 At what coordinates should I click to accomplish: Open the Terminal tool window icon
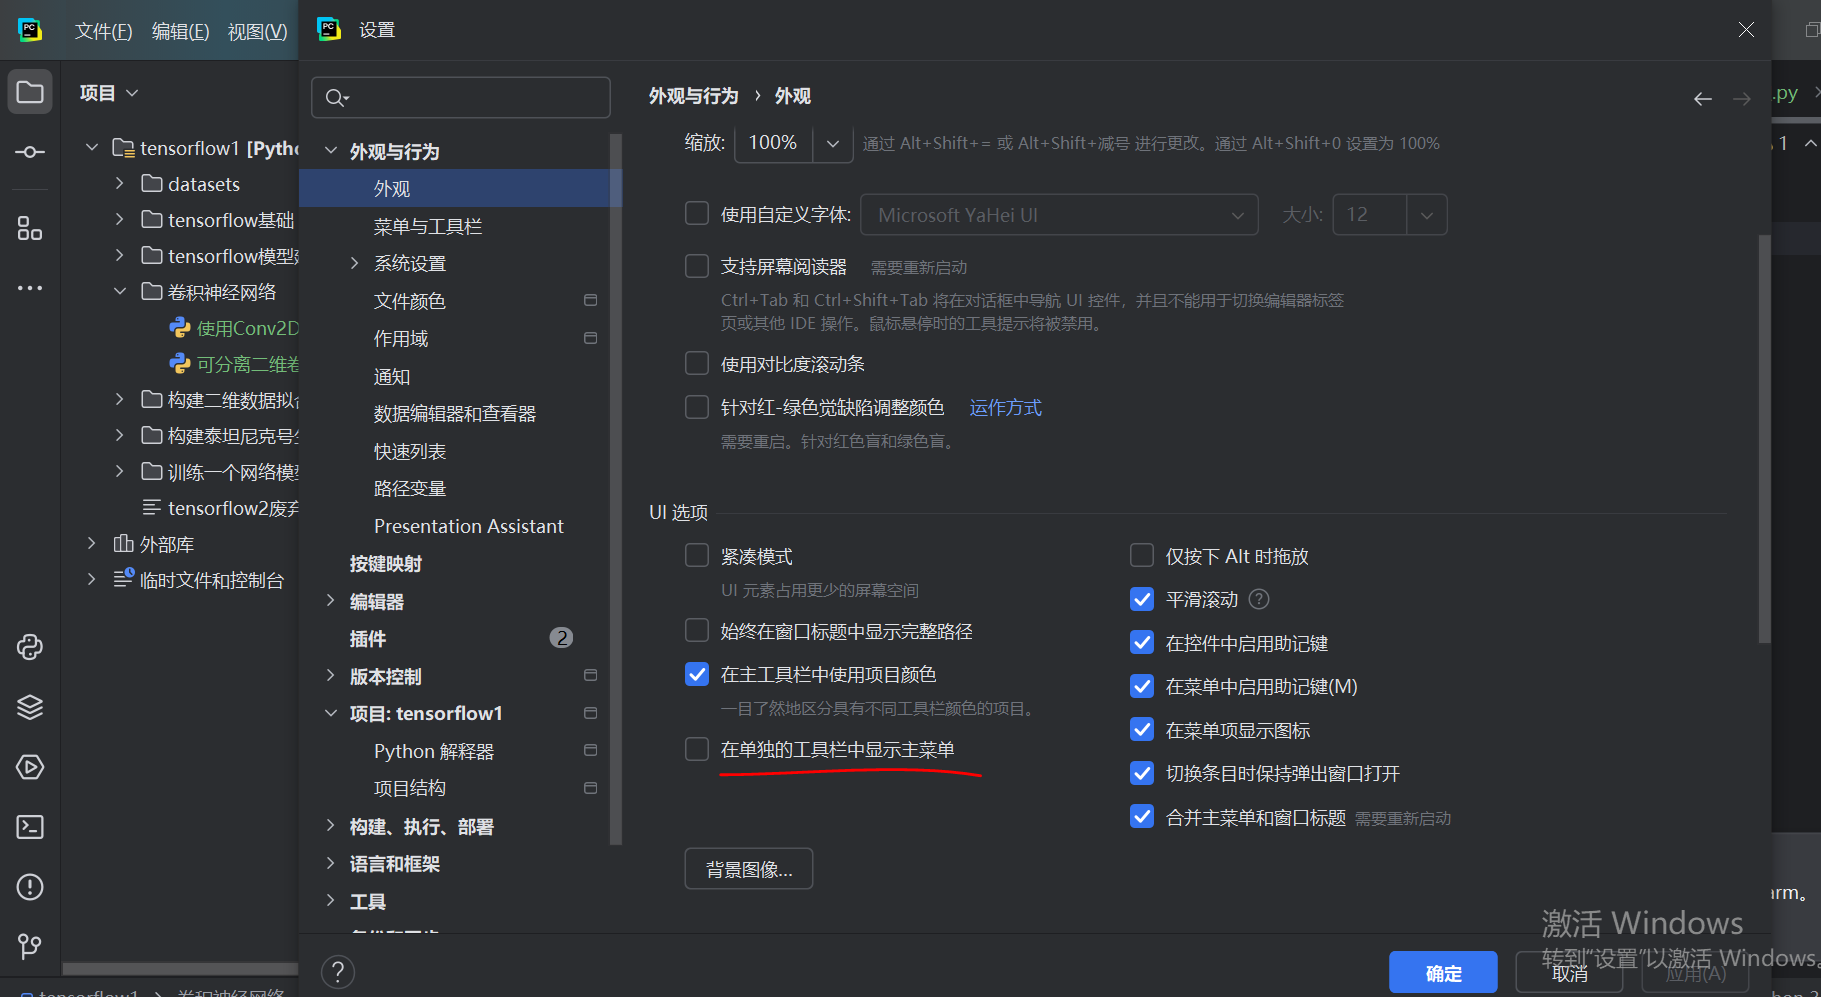pyautogui.click(x=30, y=827)
